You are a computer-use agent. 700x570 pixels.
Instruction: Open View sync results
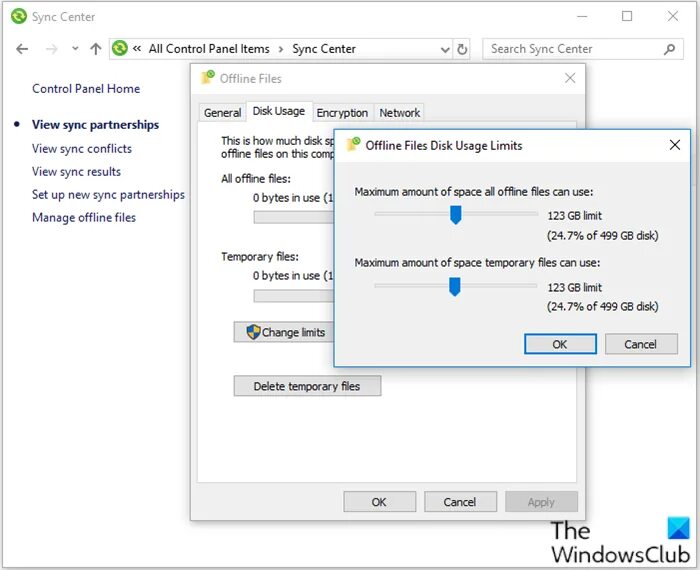pos(76,172)
